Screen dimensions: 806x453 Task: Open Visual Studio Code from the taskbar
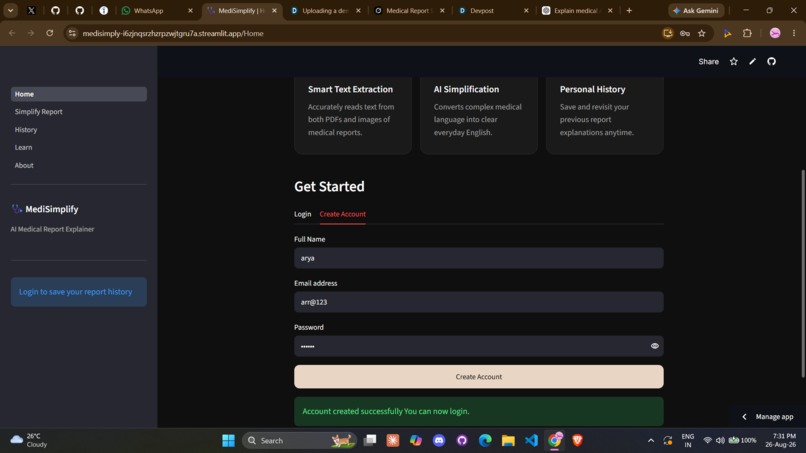click(531, 440)
